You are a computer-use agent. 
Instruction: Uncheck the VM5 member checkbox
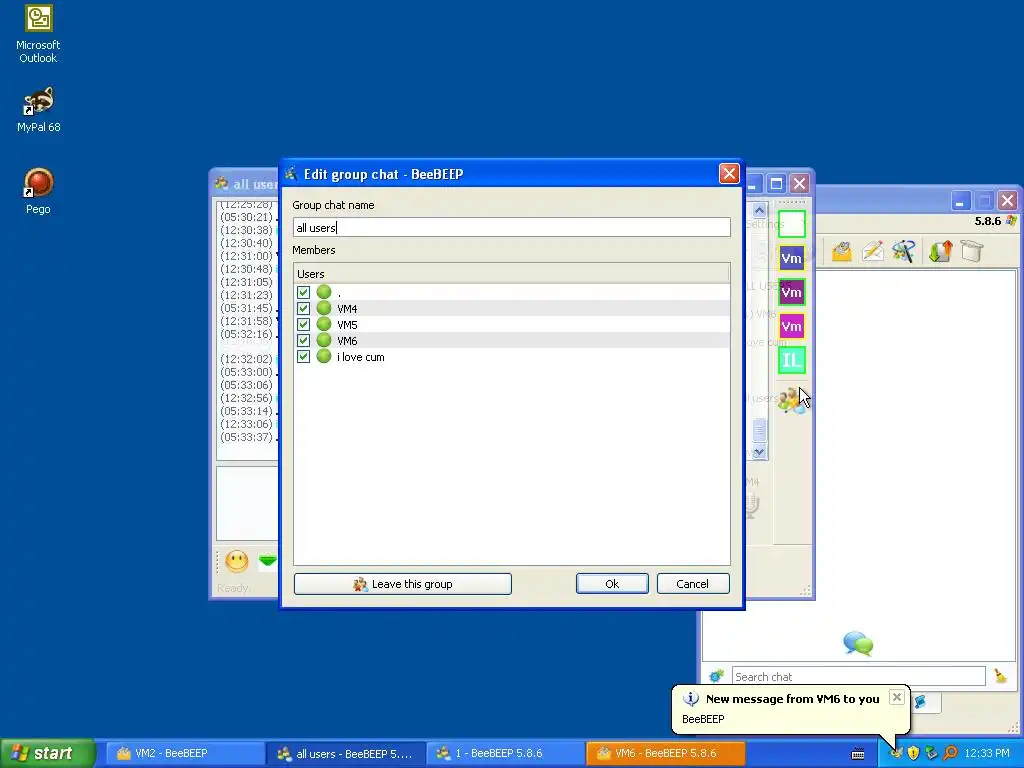point(303,324)
